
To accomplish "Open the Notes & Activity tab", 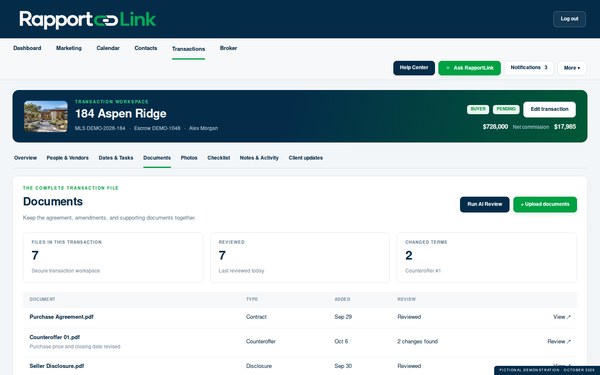I will tap(259, 158).
